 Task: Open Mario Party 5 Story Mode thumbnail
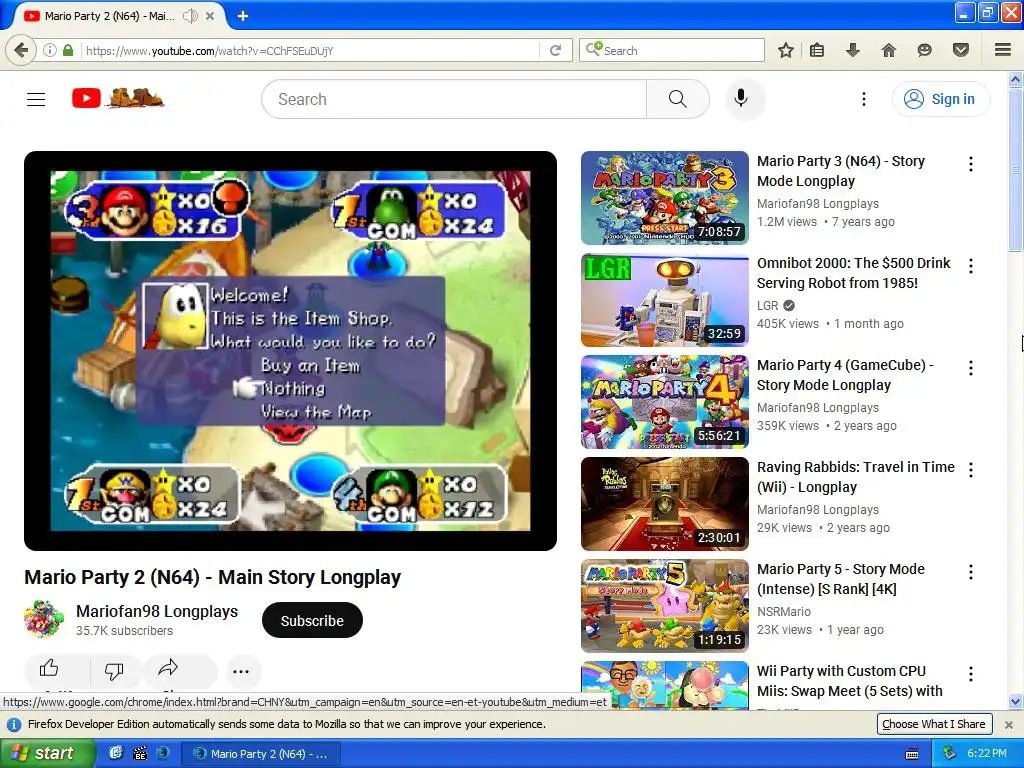(665, 606)
